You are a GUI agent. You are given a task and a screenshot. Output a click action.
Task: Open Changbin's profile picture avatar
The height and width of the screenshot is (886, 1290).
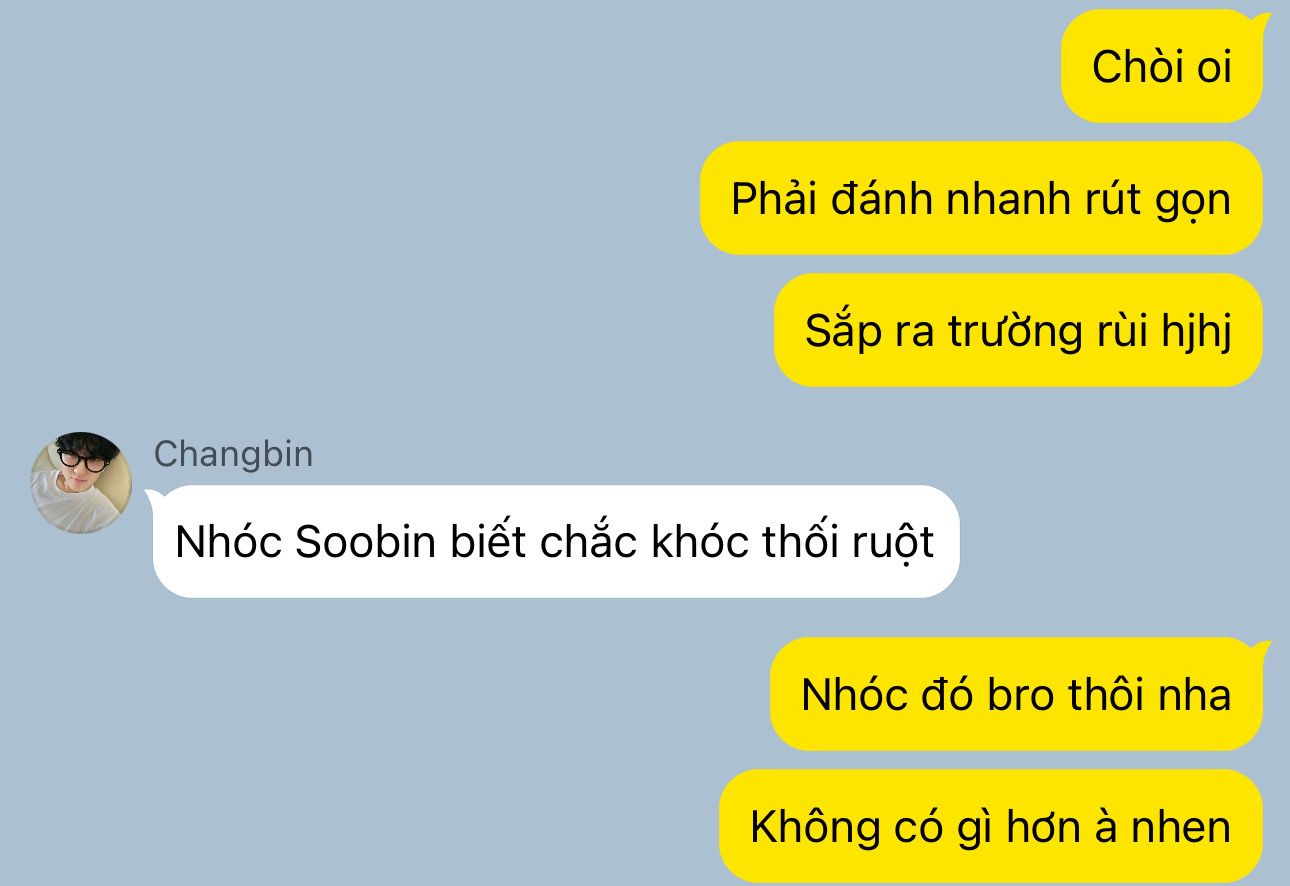pyautogui.click(x=81, y=482)
